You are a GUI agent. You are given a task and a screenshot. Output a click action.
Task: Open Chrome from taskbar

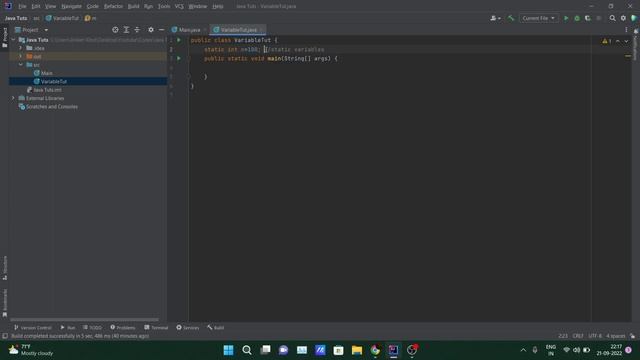(375, 350)
